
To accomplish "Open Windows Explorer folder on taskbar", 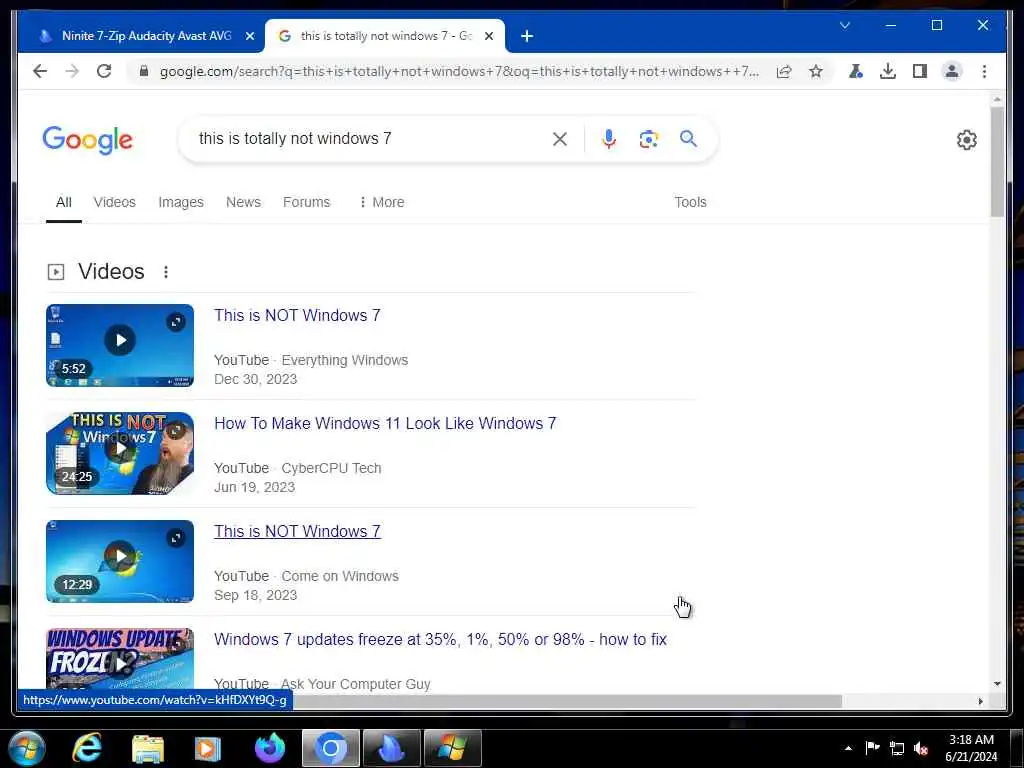I will click(148, 748).
